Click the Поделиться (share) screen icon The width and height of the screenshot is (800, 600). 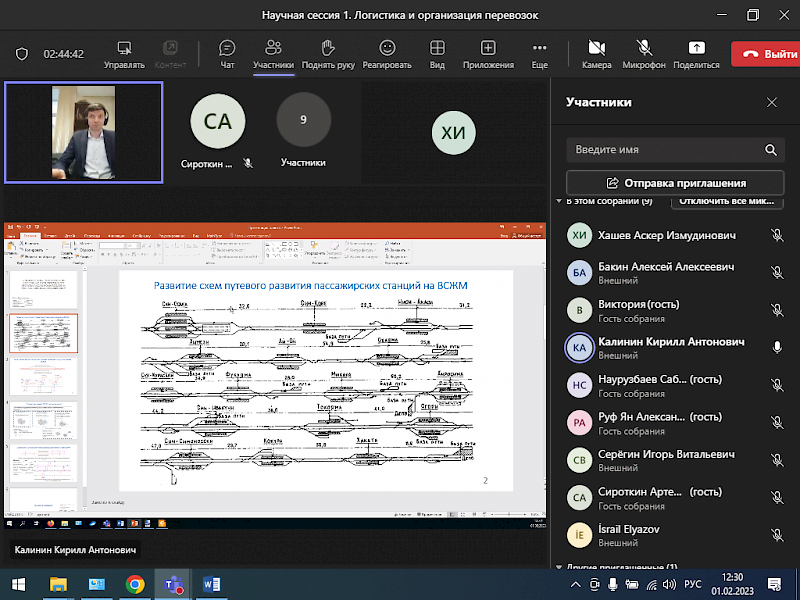[696, 49]
